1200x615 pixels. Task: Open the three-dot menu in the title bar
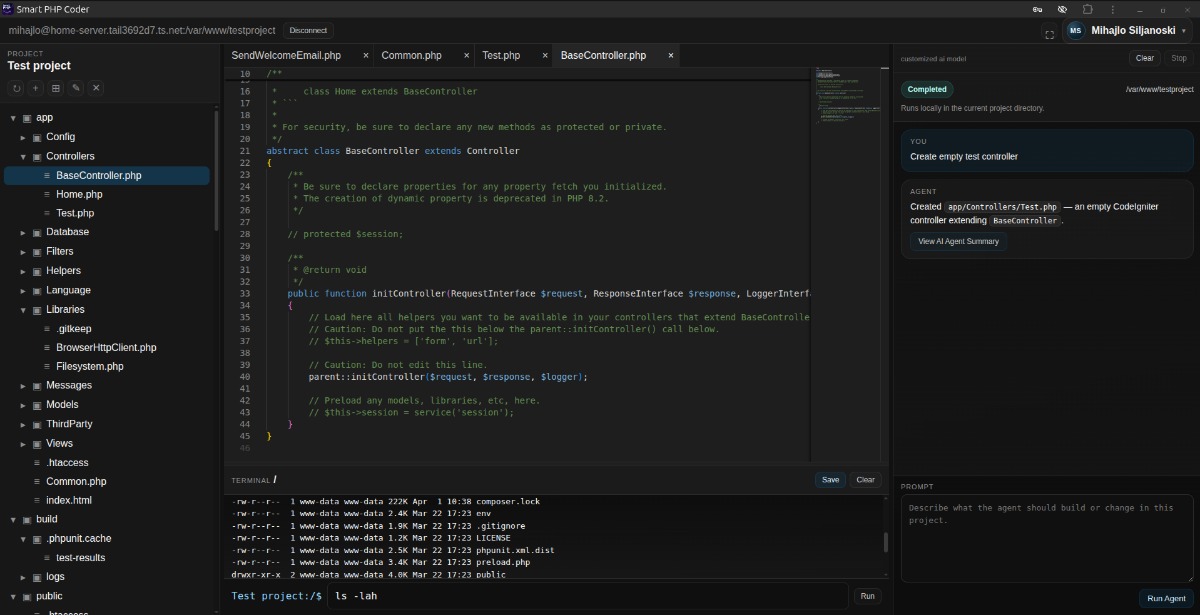click(x=1113, y=9)
